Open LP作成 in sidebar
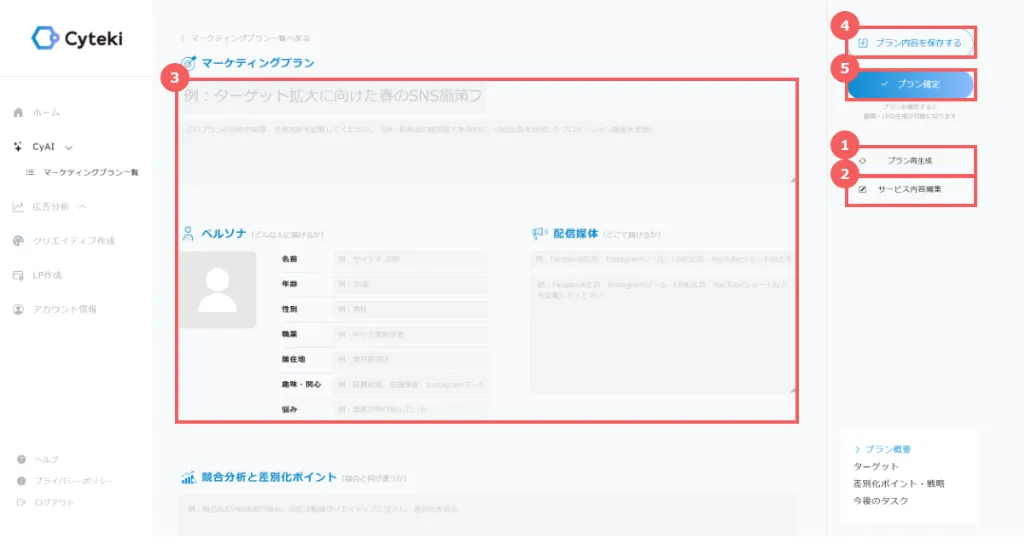Viewport: 1024px width, 537px height. coord(47,275)
